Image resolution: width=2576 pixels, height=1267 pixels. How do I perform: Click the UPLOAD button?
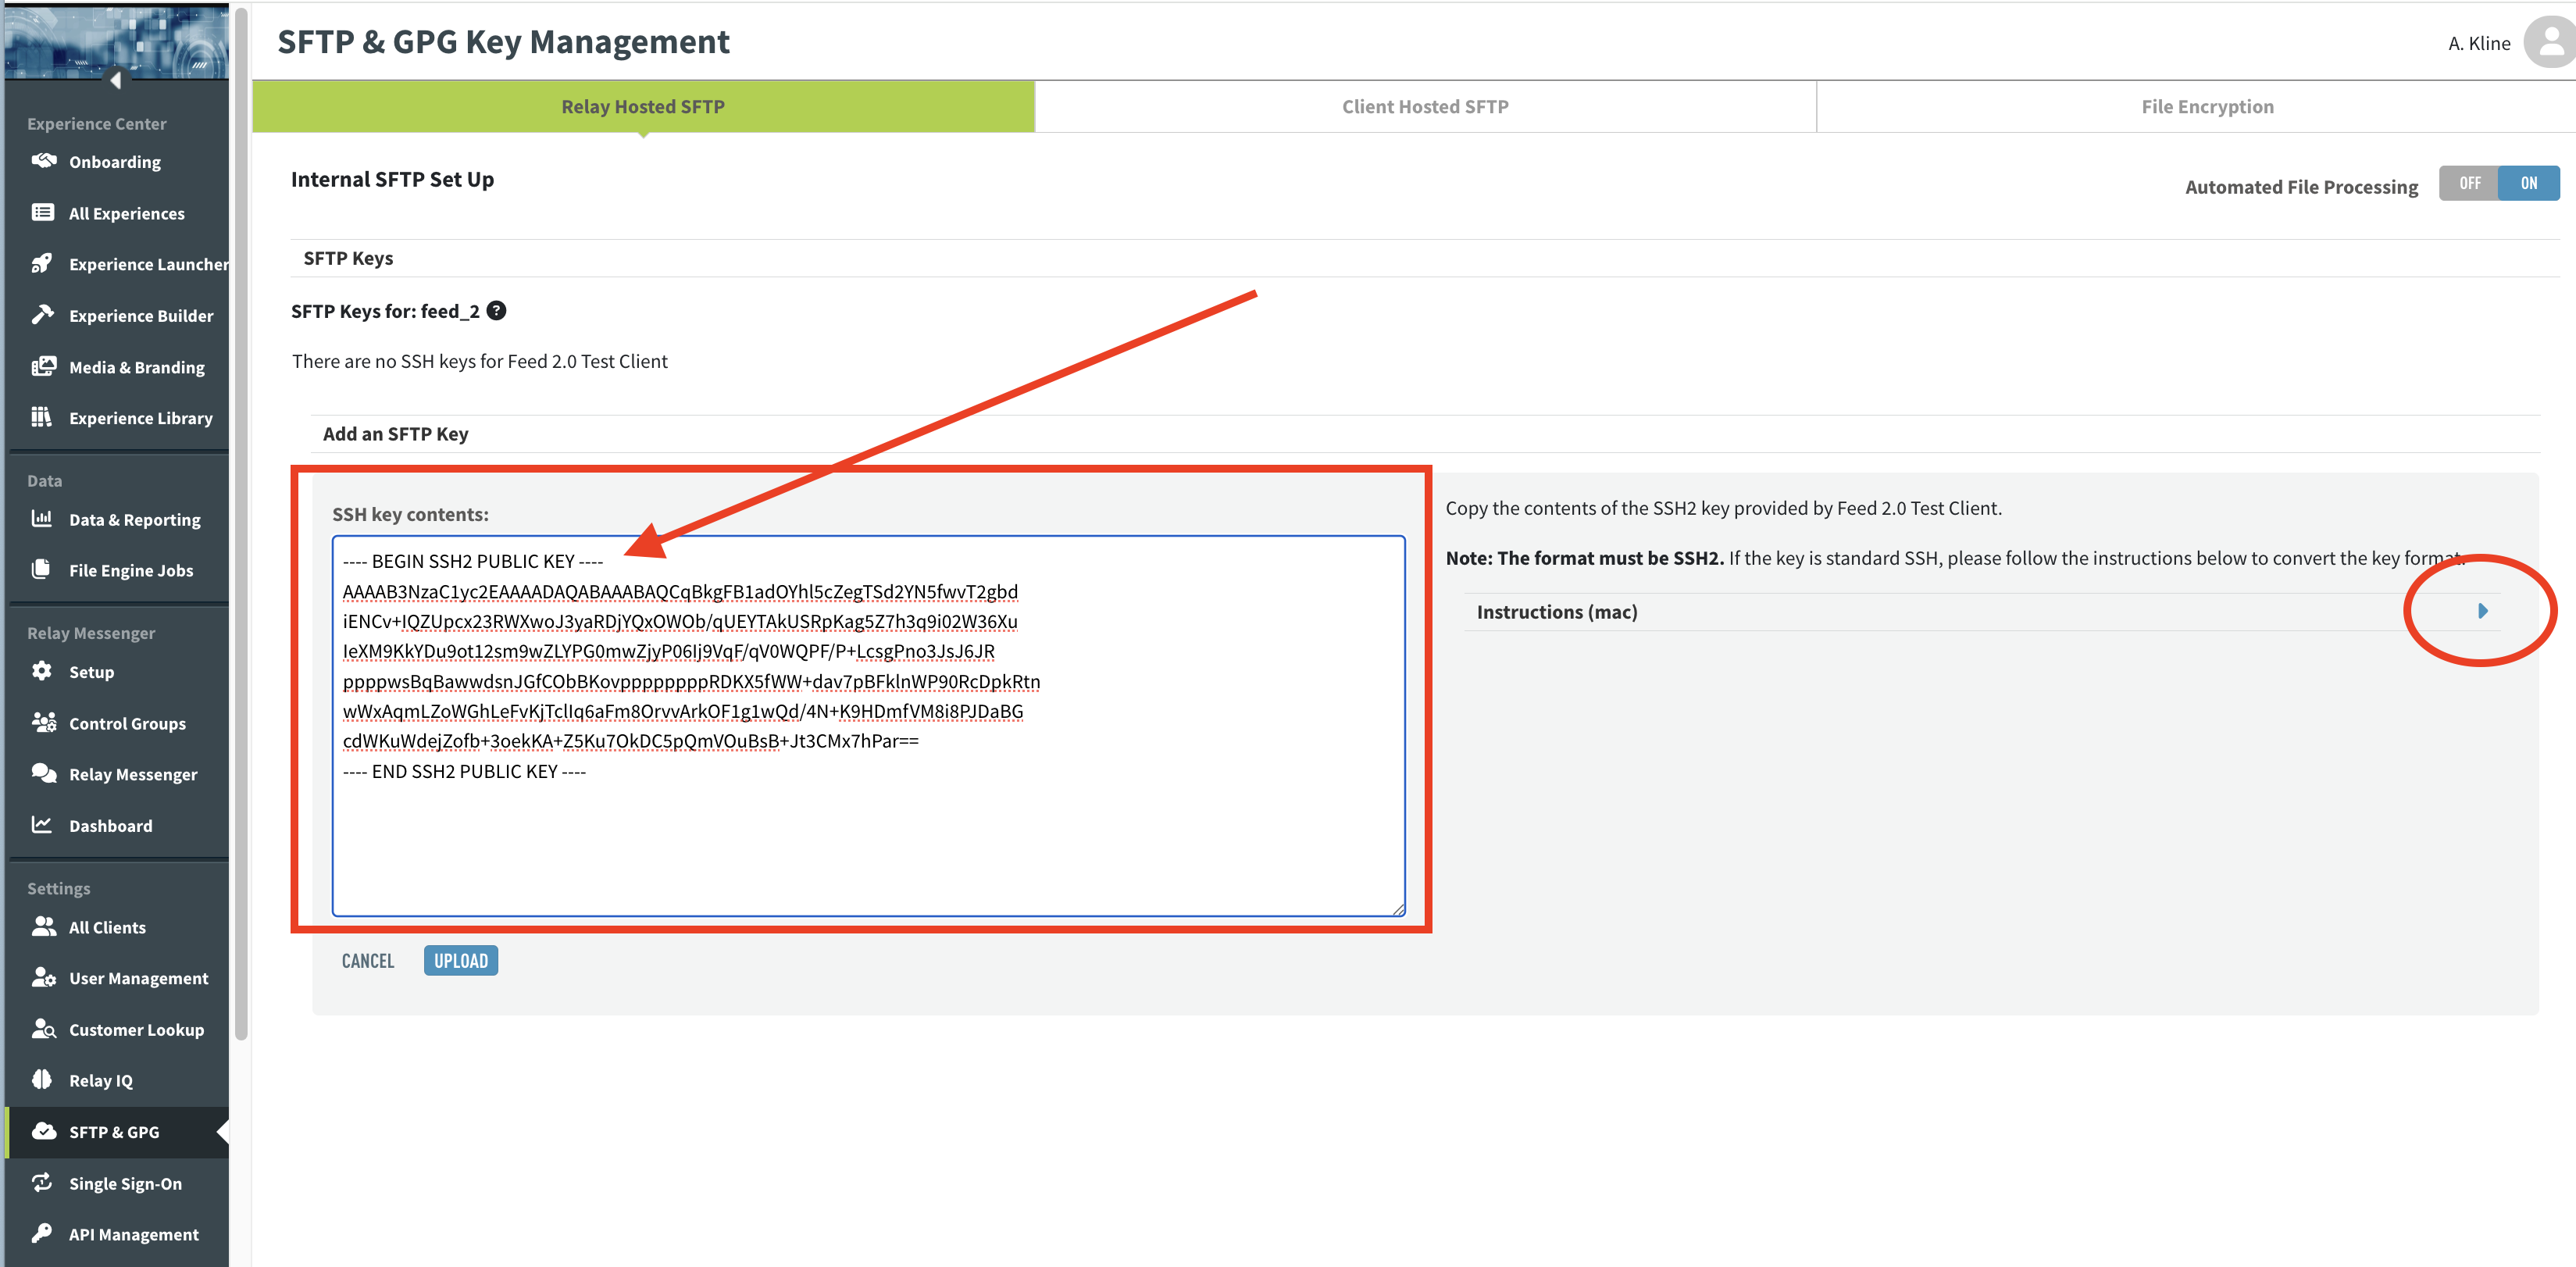tap(461, 960)
